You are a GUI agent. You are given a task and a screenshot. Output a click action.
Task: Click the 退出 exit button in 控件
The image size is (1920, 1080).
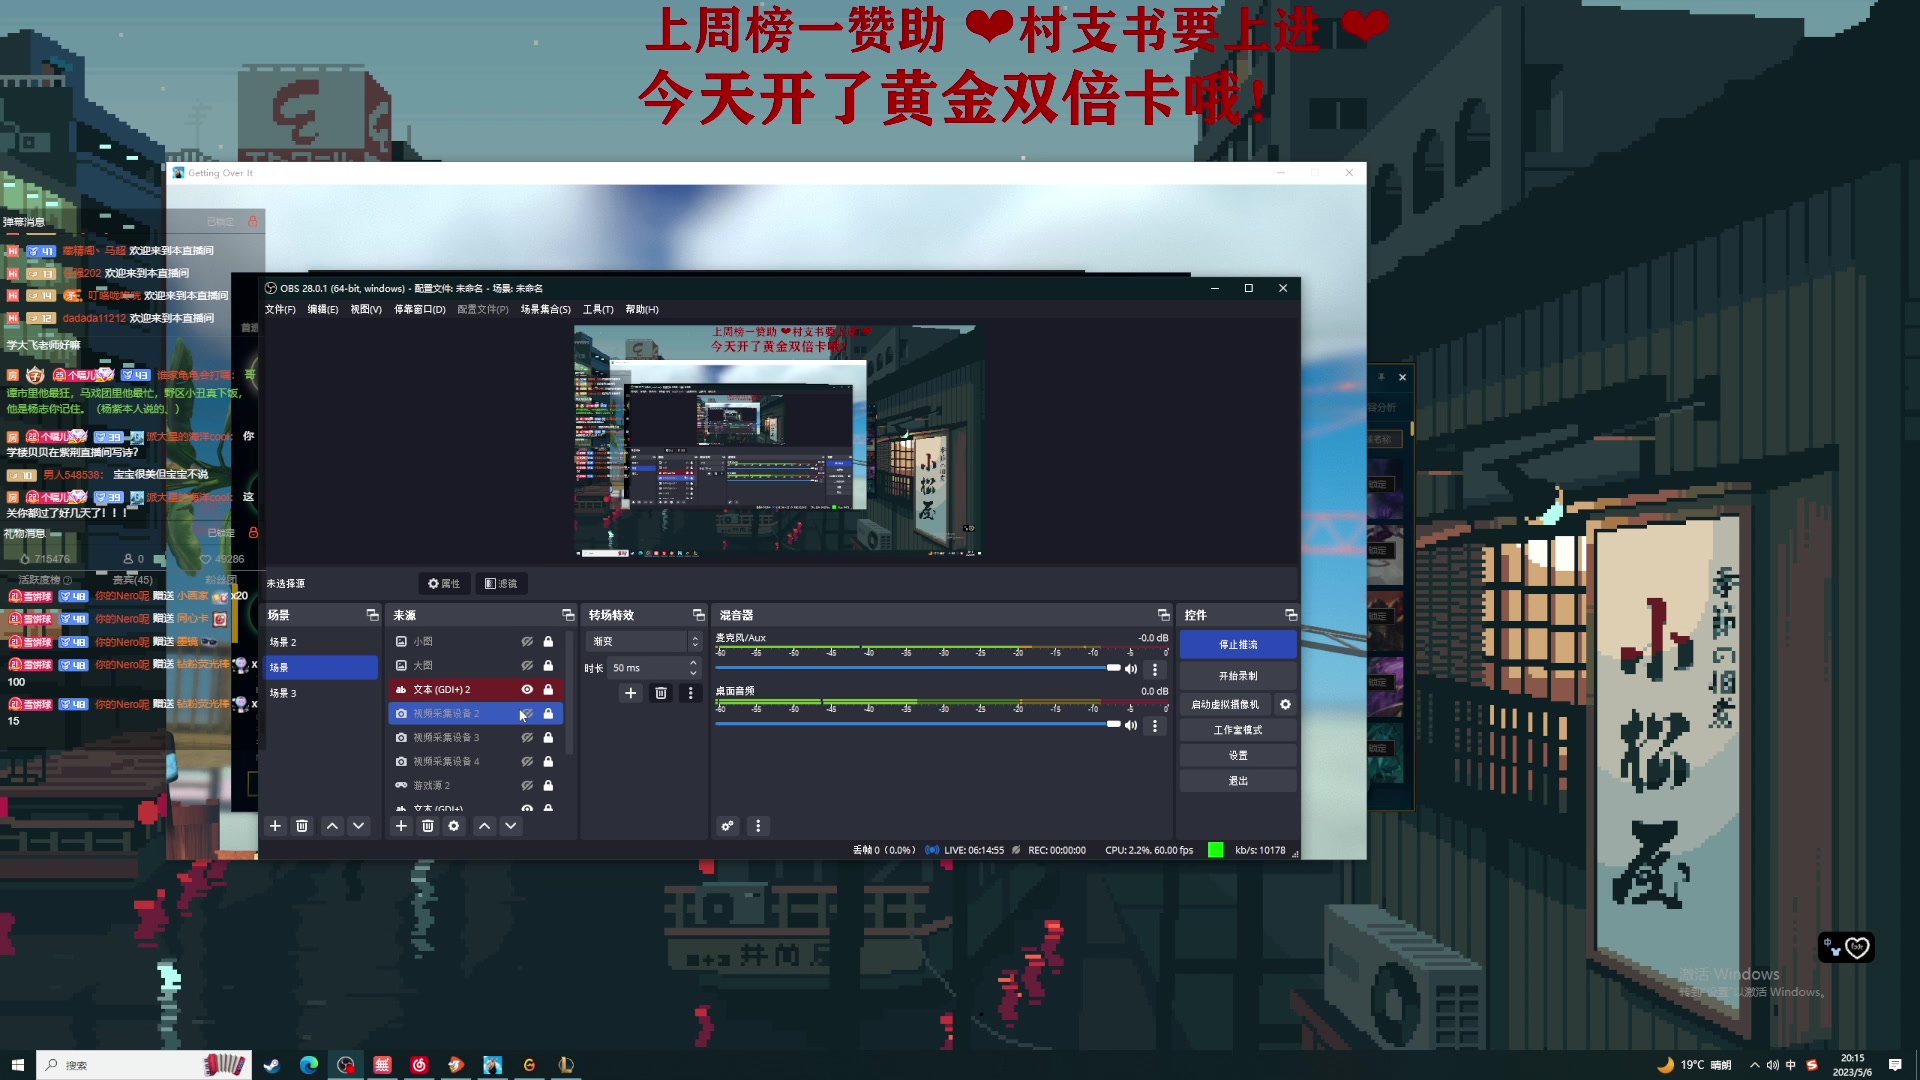tap(1238, 781)
